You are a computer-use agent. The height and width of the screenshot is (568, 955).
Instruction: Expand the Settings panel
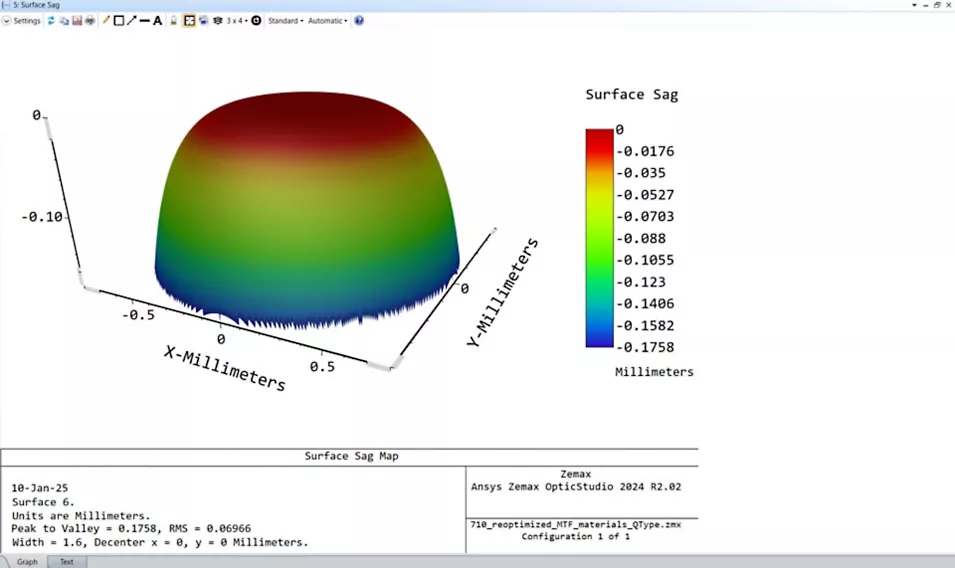click(x=22, y=21)
